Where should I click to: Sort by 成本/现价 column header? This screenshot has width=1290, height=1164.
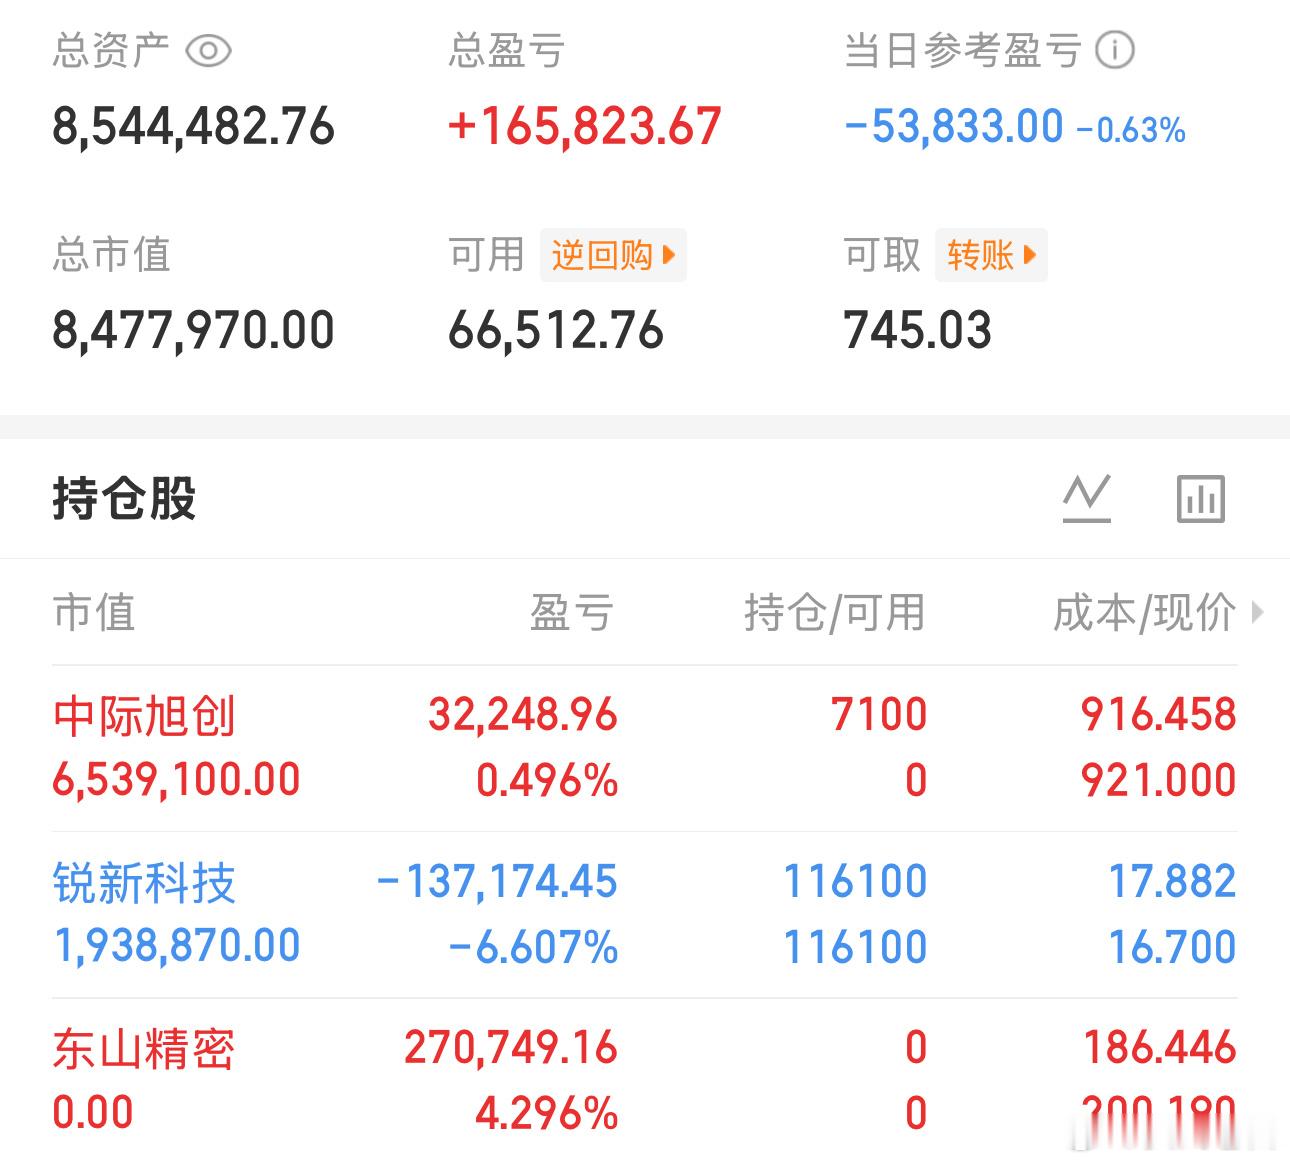coord(1144,612)
